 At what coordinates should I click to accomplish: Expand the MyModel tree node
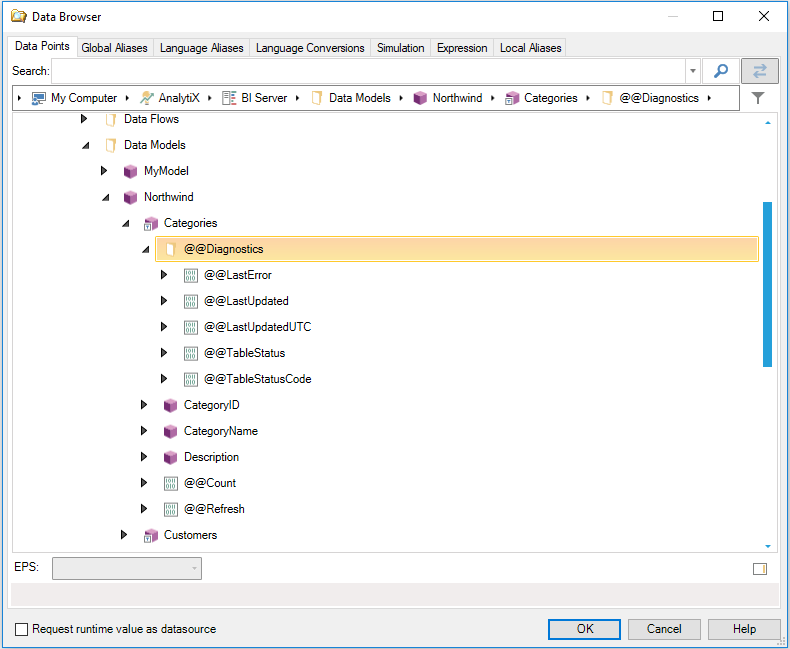point(105,171)
